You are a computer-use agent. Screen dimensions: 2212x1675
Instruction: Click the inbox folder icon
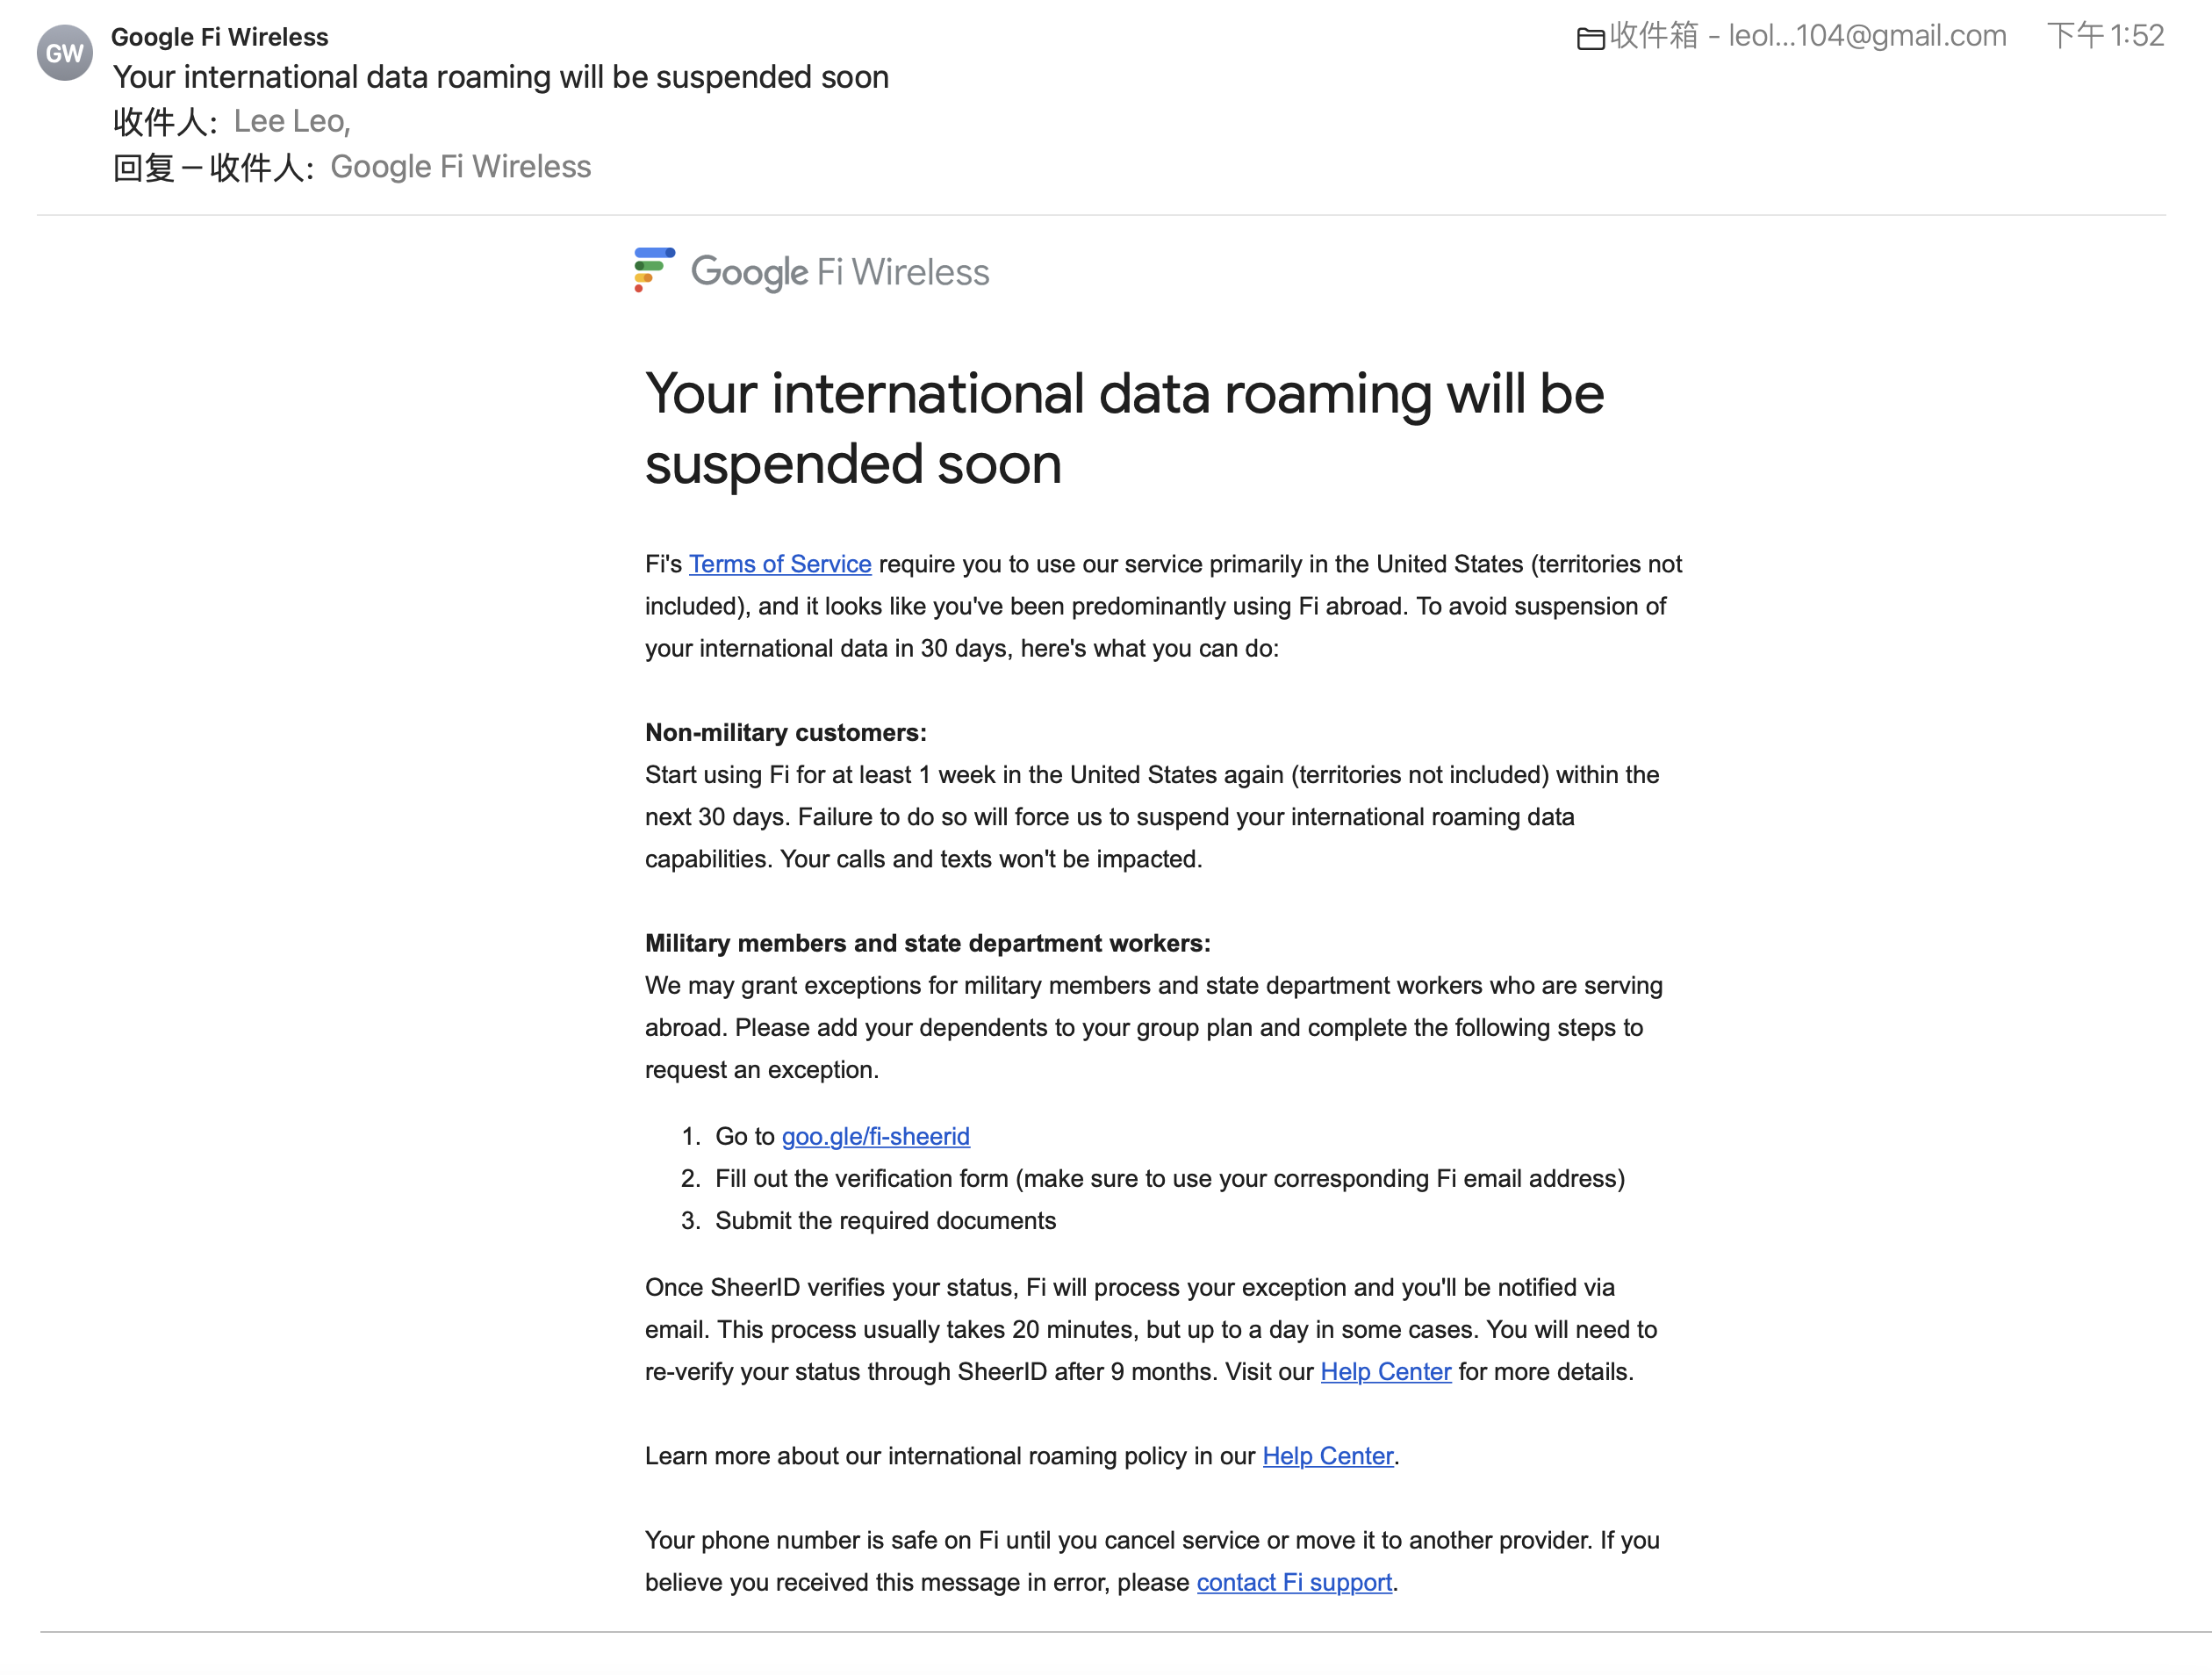[x=1590, y=38]
